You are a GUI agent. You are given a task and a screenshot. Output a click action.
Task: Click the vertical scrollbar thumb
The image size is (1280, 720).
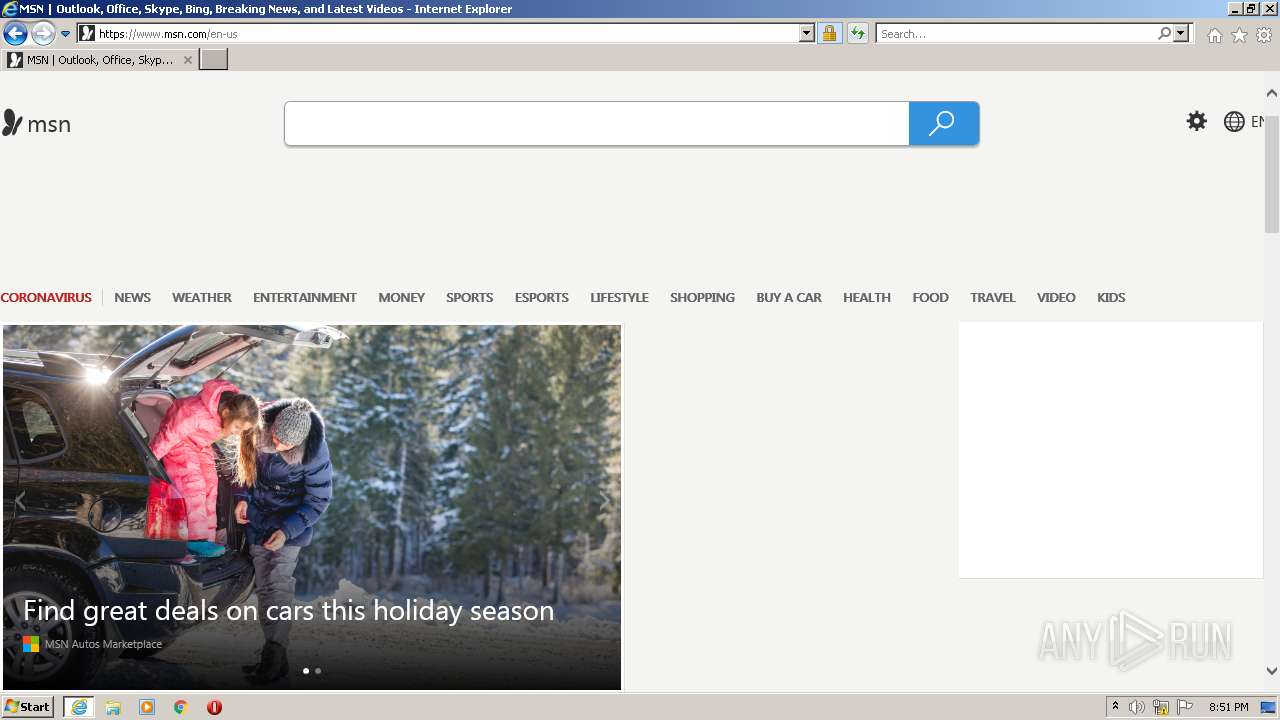click(1271, 173)
